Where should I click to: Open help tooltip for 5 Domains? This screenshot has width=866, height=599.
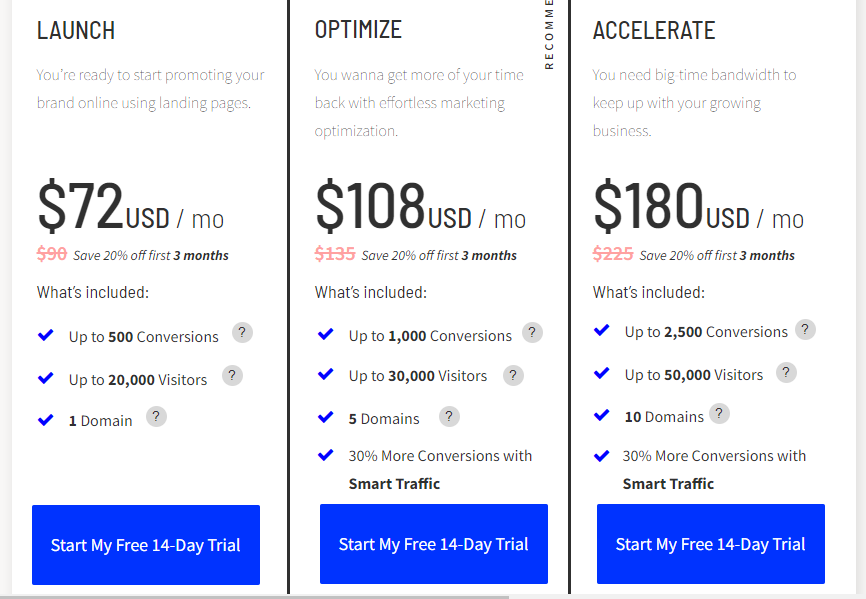click(x=449, y=416)
